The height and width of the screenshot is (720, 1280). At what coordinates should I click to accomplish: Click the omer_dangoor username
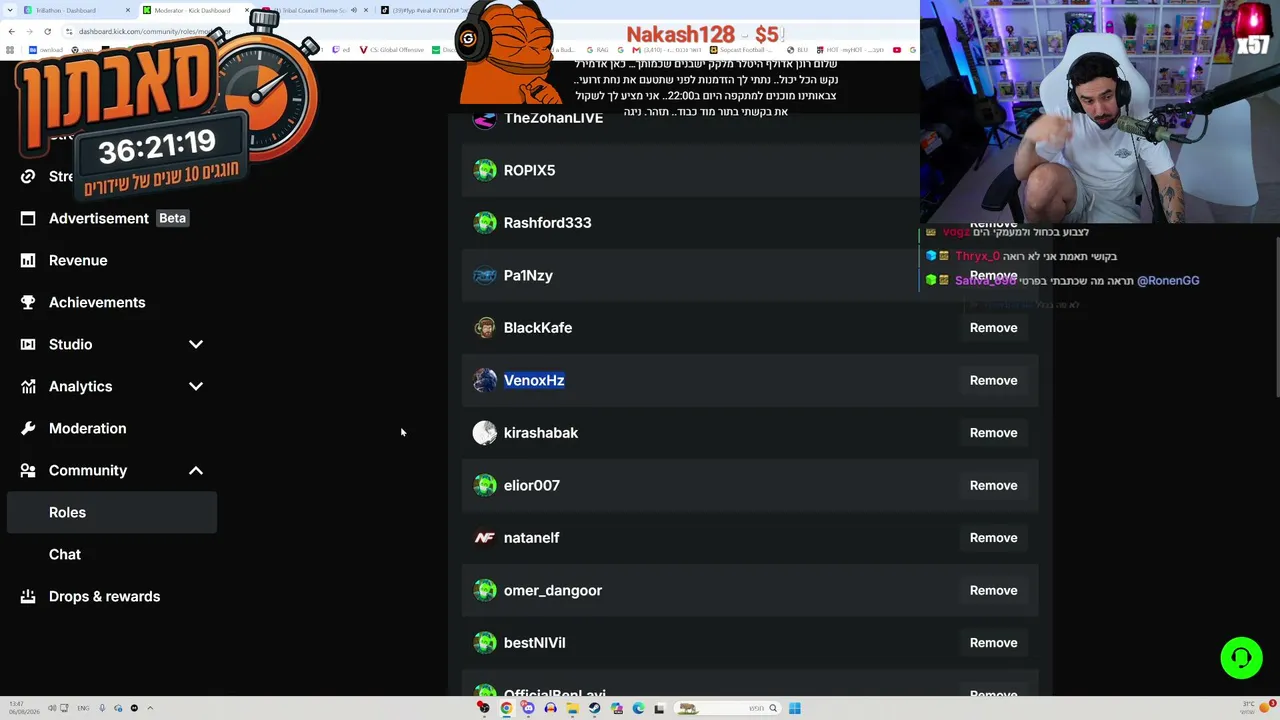pyautogui.click(x=553, y=591)
